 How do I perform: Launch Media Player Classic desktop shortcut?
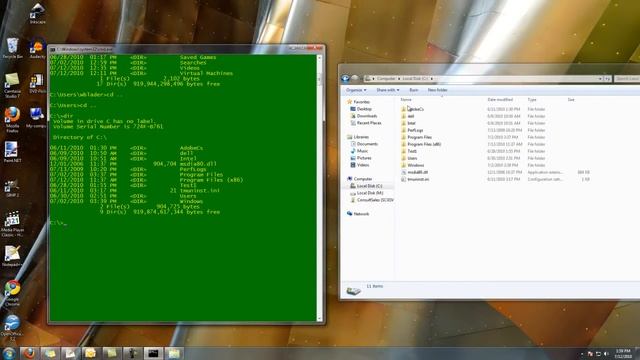[12, 224]
